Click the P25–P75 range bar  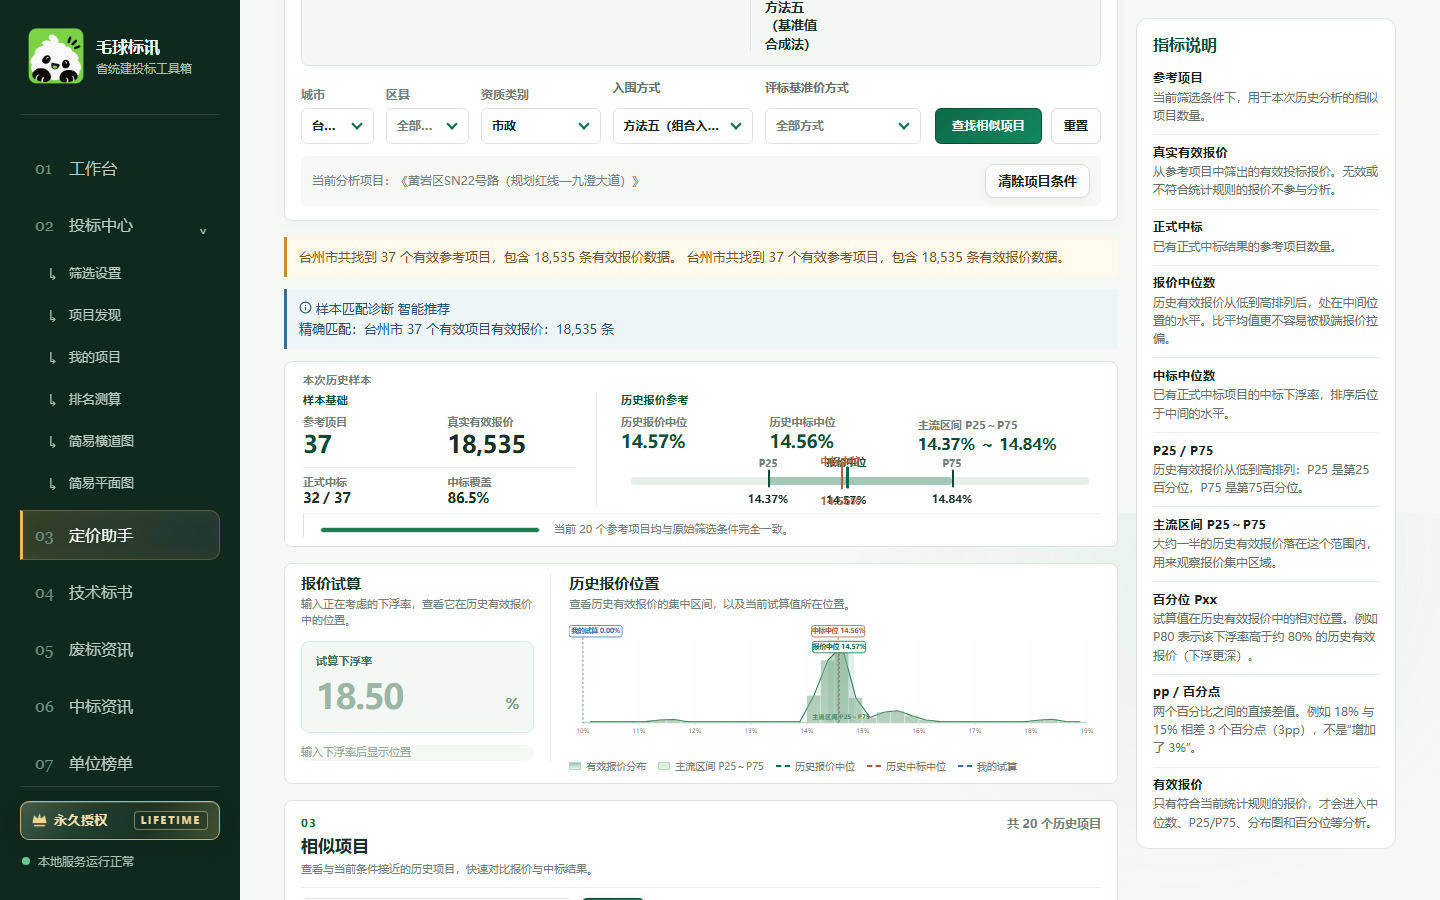pyautogui.click(x=860, y=481)
